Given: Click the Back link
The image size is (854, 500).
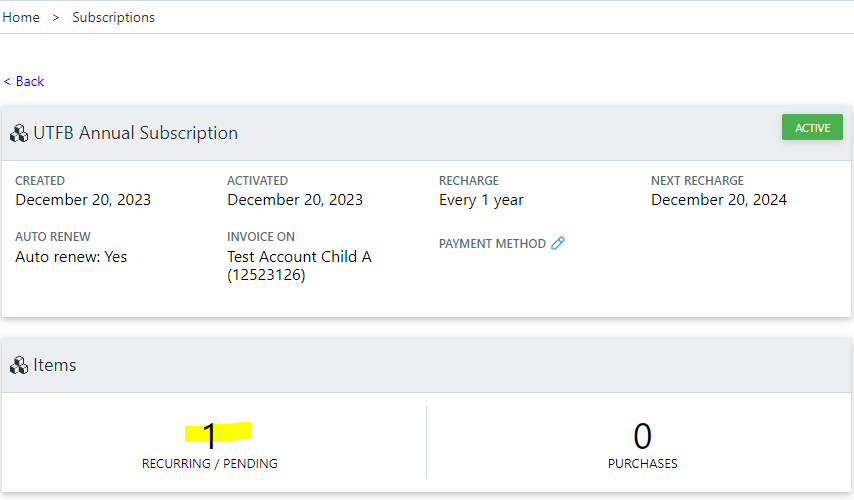Looking at the screenshot, I should click(x=24, y=81).
